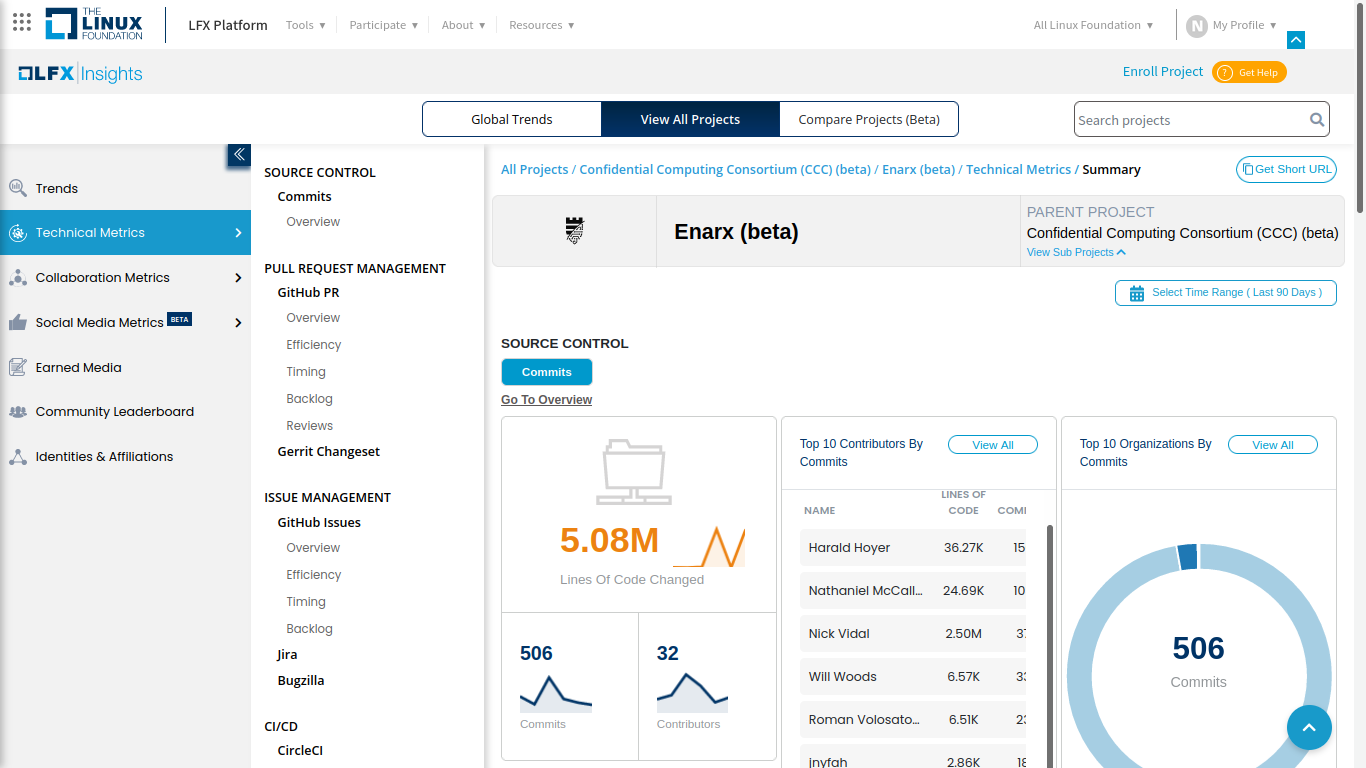Click the Trends sidebar icon
Image resolution: width=1366 pixels, height=768 pixels.
[17, 188]
